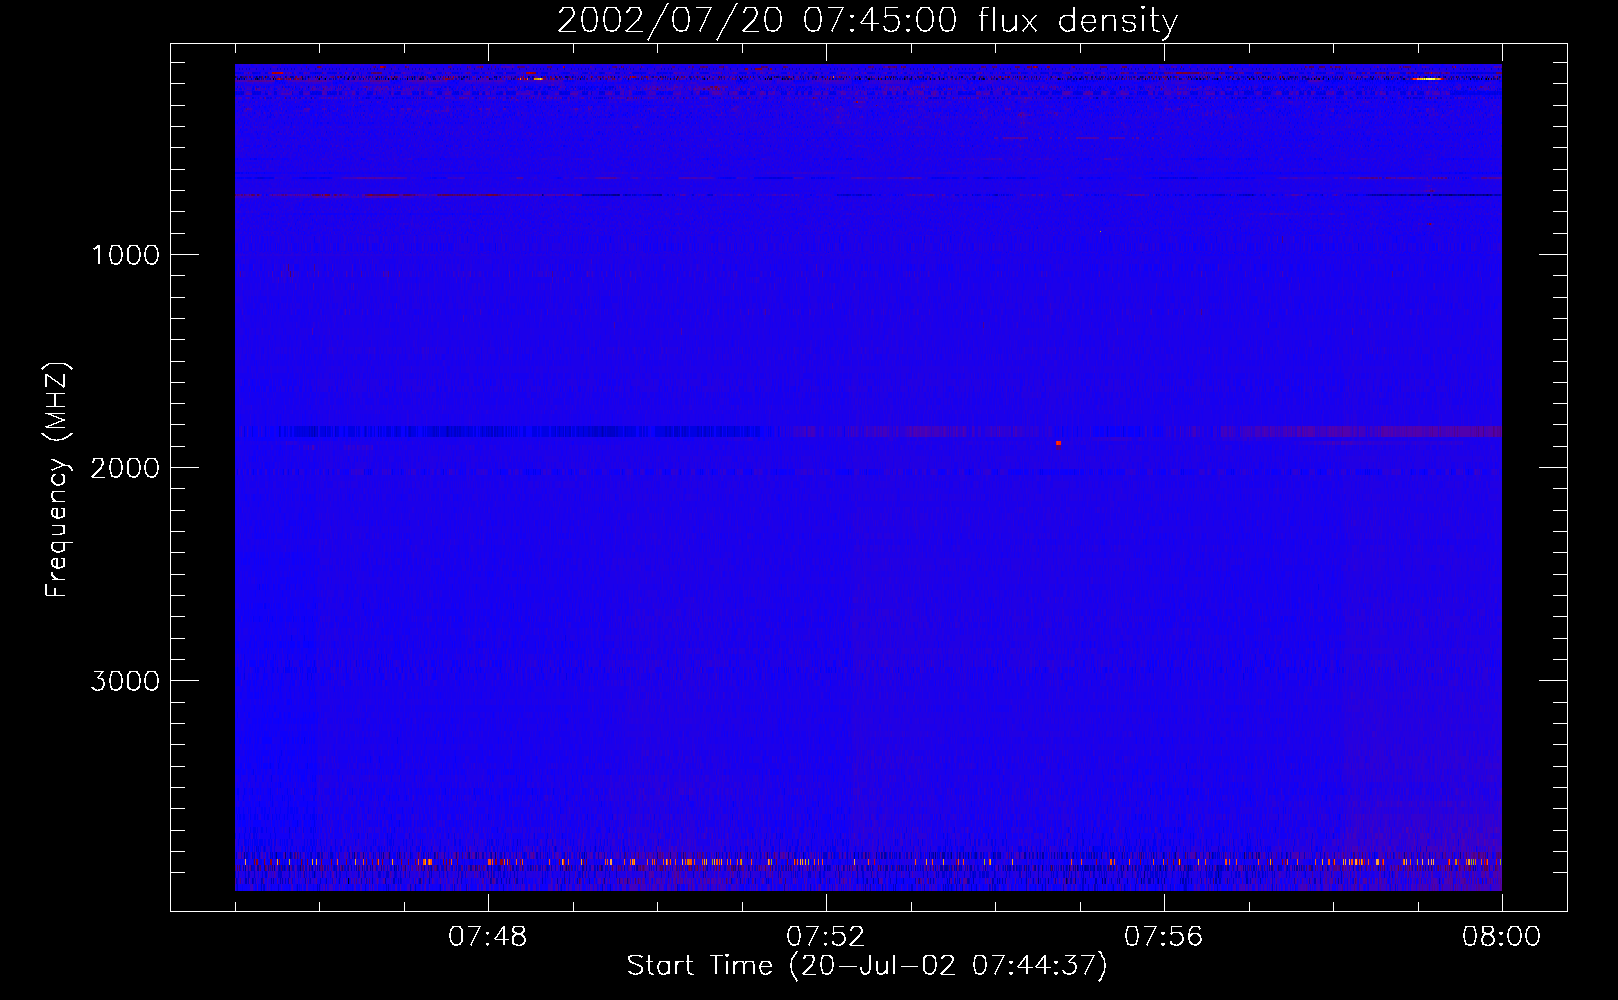The height and width of the screenshot is (1000, 1618).
Task: Click the bright red spot near 1900 MHz
Action: coord(1058,443)
